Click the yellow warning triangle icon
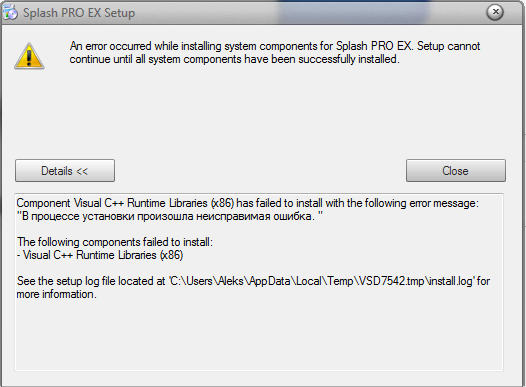Viewport: 526px width, 387px height. coord(29,56)
